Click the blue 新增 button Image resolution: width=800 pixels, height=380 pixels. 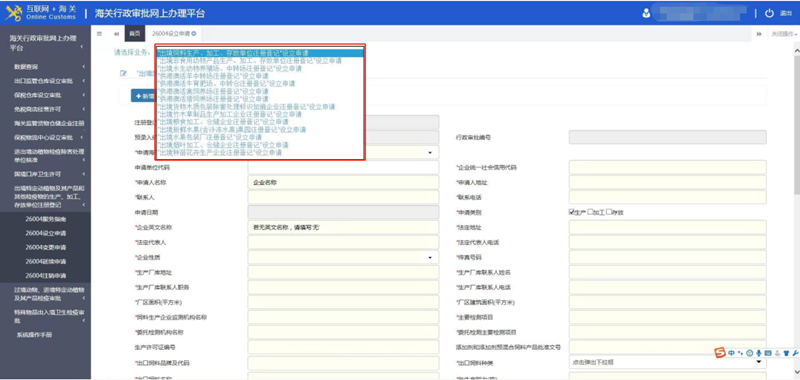click(x=143, y=96)
